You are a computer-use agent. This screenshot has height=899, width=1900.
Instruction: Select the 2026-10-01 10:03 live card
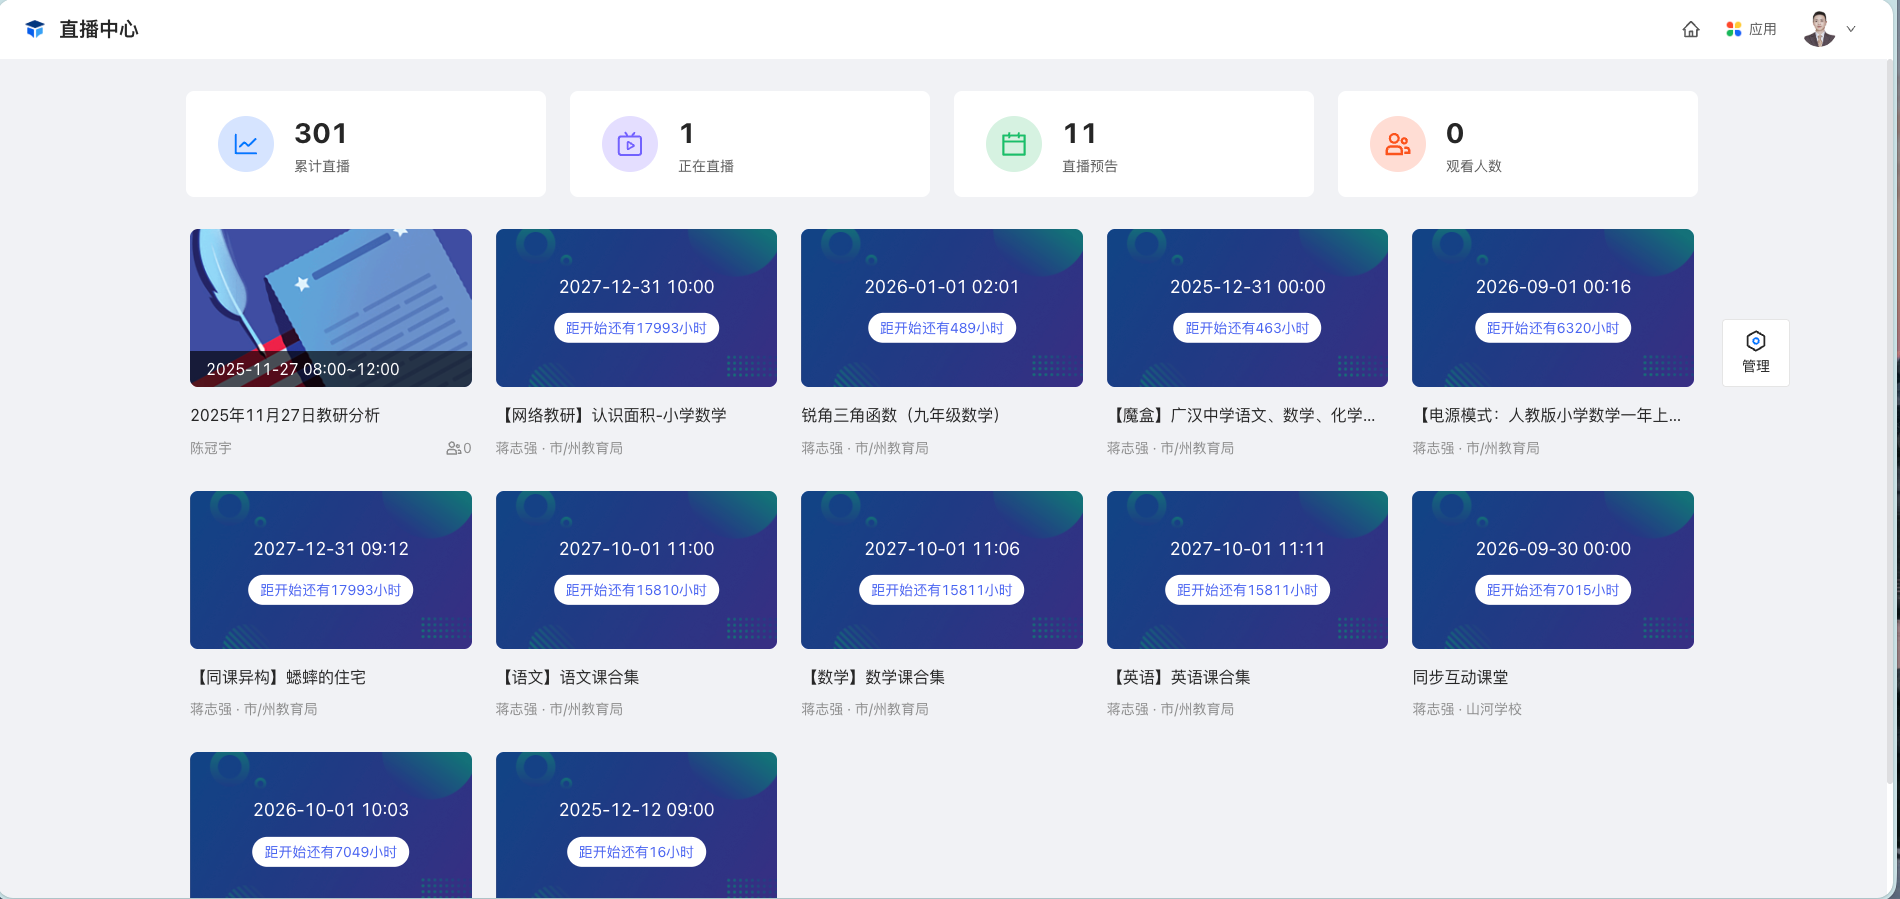[x=331, y=824]
